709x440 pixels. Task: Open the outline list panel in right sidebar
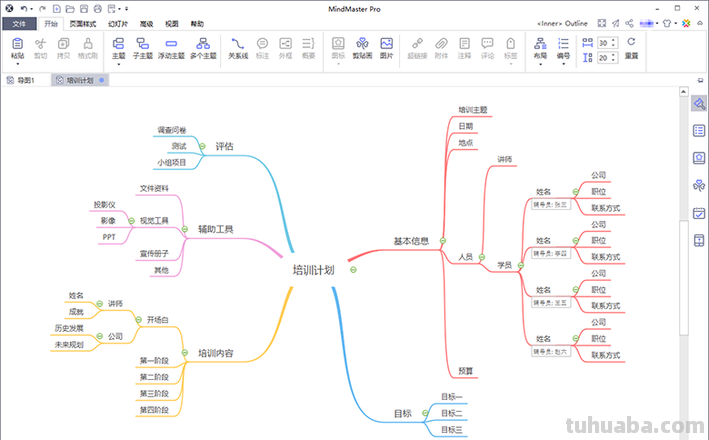click(x=699, y=131)
